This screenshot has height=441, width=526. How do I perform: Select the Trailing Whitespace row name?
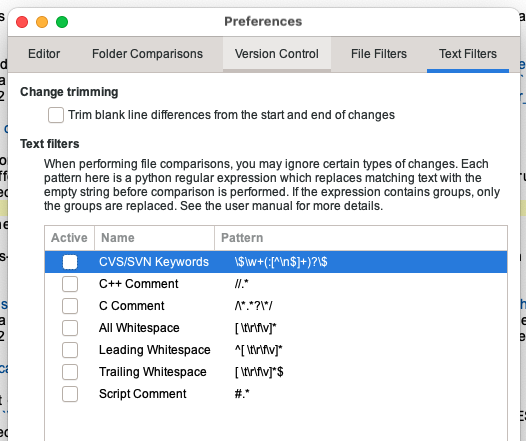point(153,372)
